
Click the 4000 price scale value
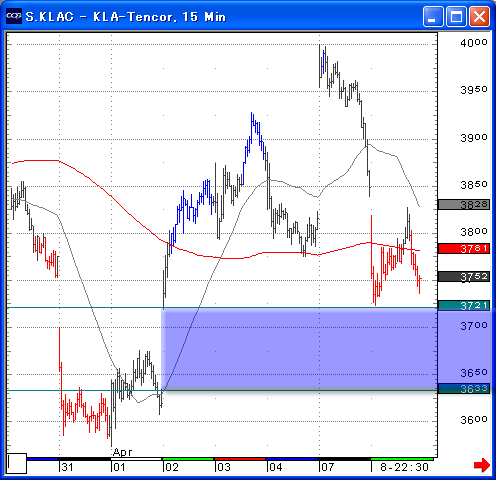click(474, 42)
